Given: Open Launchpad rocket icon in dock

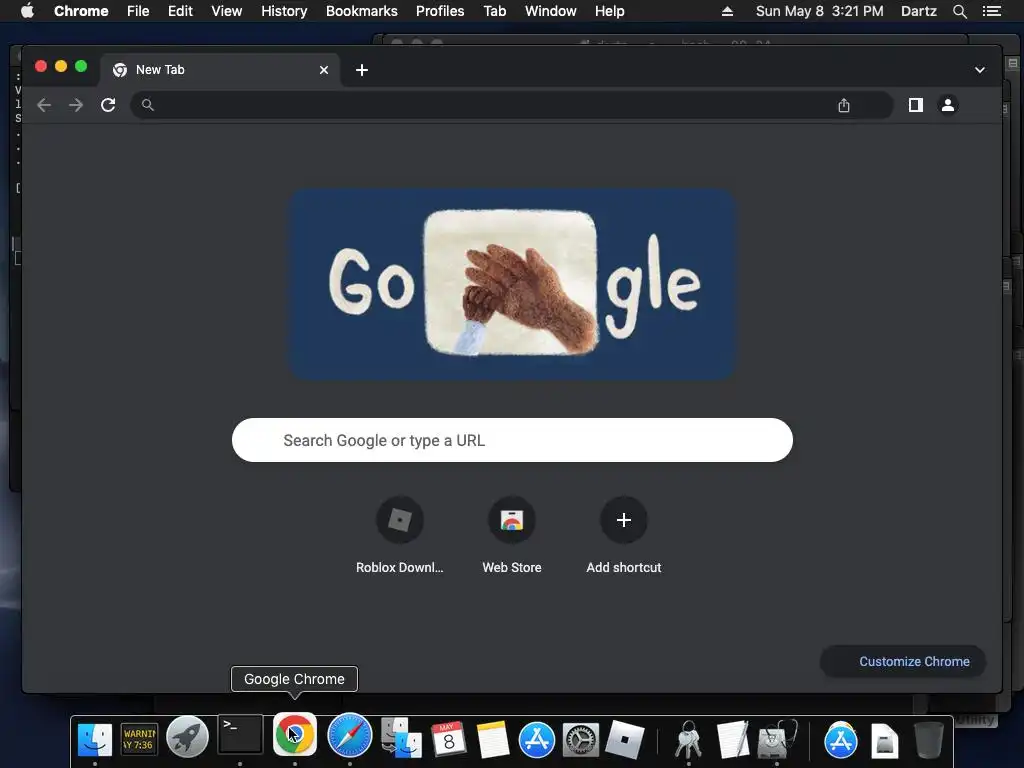Looking at the screenshot, I should 187,737.
